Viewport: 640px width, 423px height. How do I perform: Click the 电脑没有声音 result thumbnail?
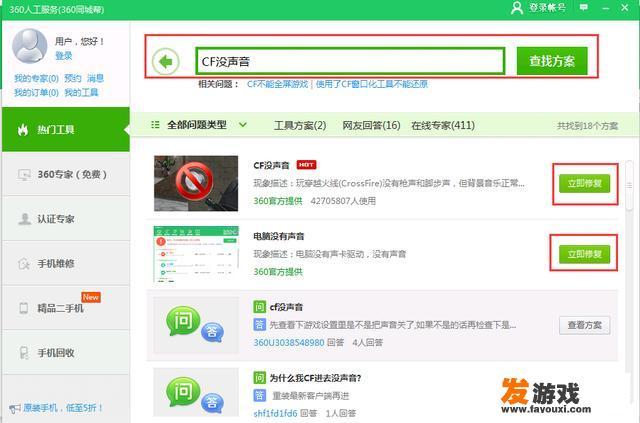click(196, 254)
